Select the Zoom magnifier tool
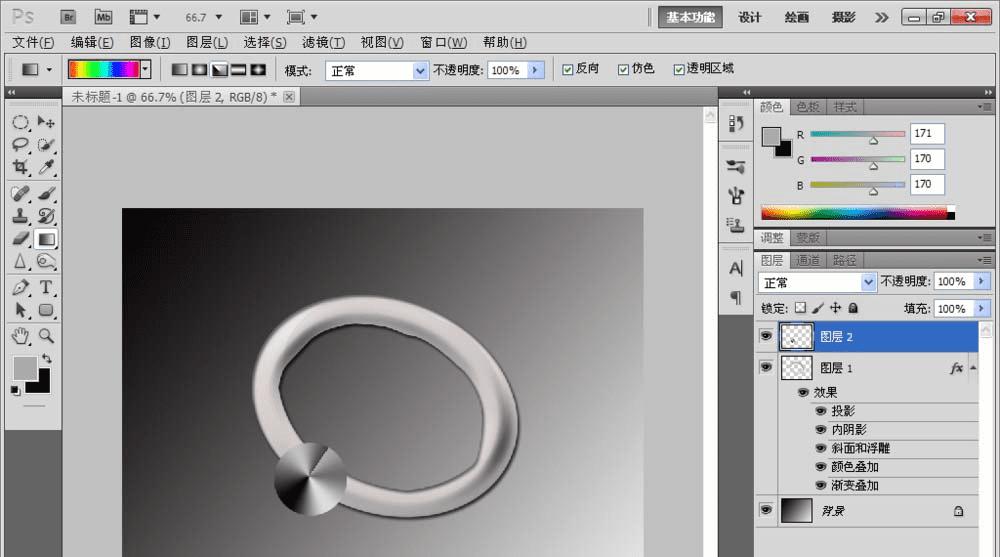The width and height of the screenshot is (1000, 557). pyautogui.click(x=46, y=335)
